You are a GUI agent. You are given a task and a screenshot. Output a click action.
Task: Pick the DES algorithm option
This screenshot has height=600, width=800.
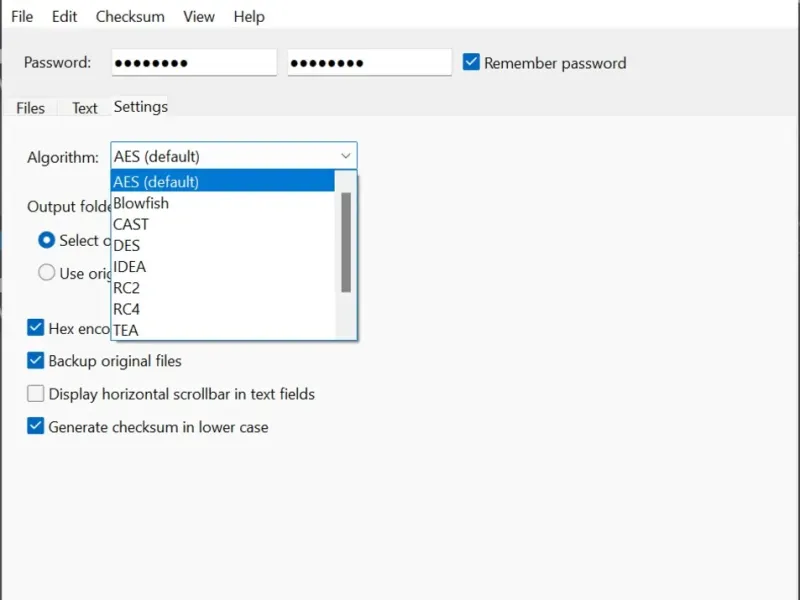tap(127, 245)
